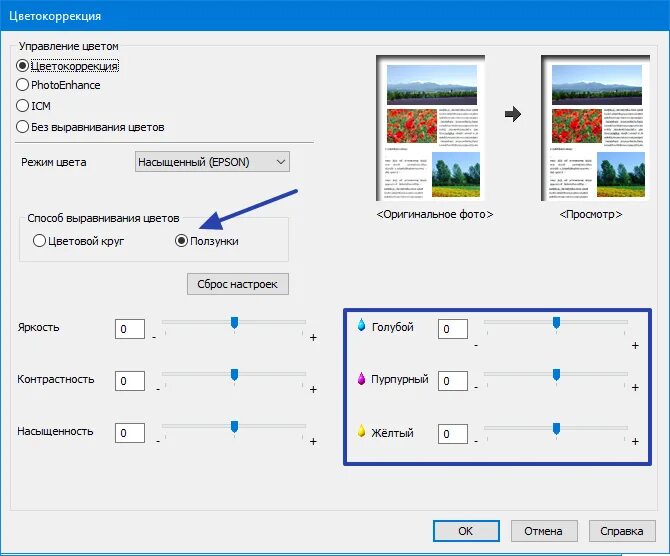Click the Режим цвета label
This screenshot has width=670, height=556.
pos(54,162)
